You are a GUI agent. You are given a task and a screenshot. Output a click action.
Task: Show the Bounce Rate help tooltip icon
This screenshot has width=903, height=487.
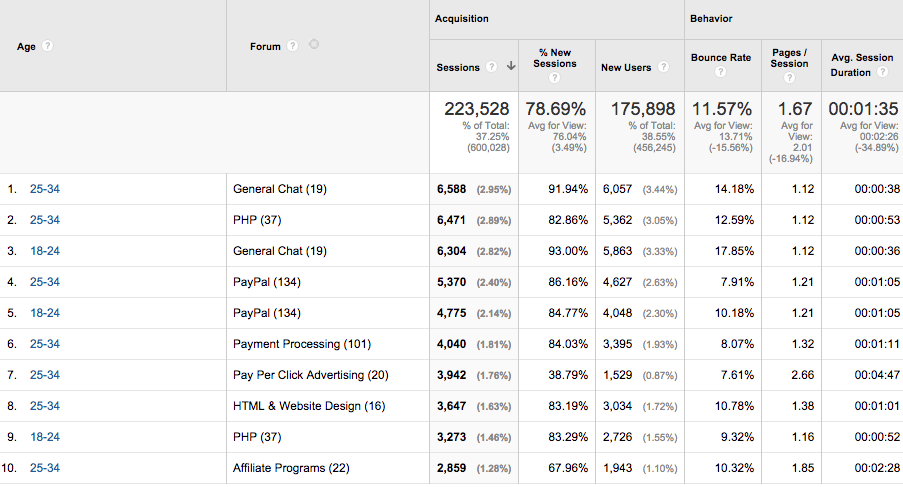(720, 73)
